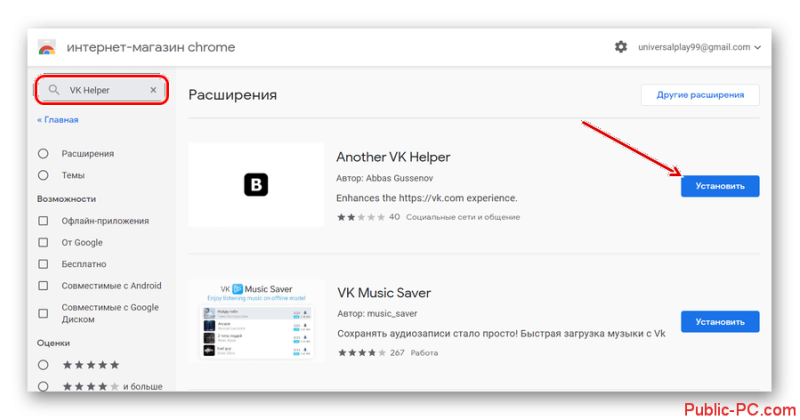
Task: Click the Оценки section heading
Action: coord(54,343)
